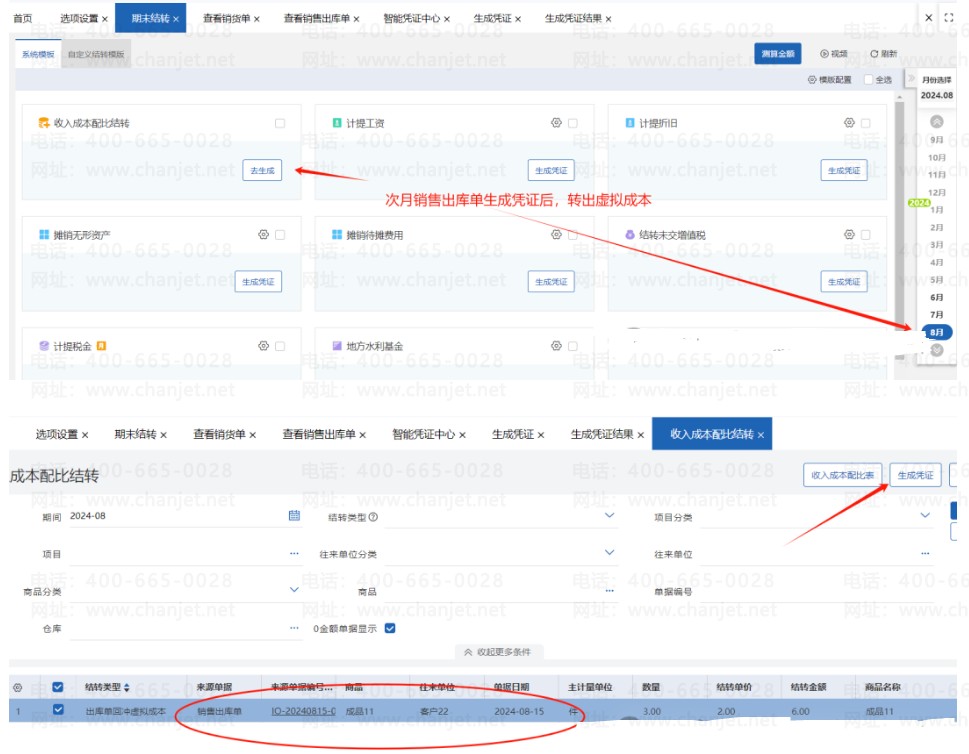Open the 收入成本配比结转 tab
The image size is (969, 754).
[x=711, y=434]
